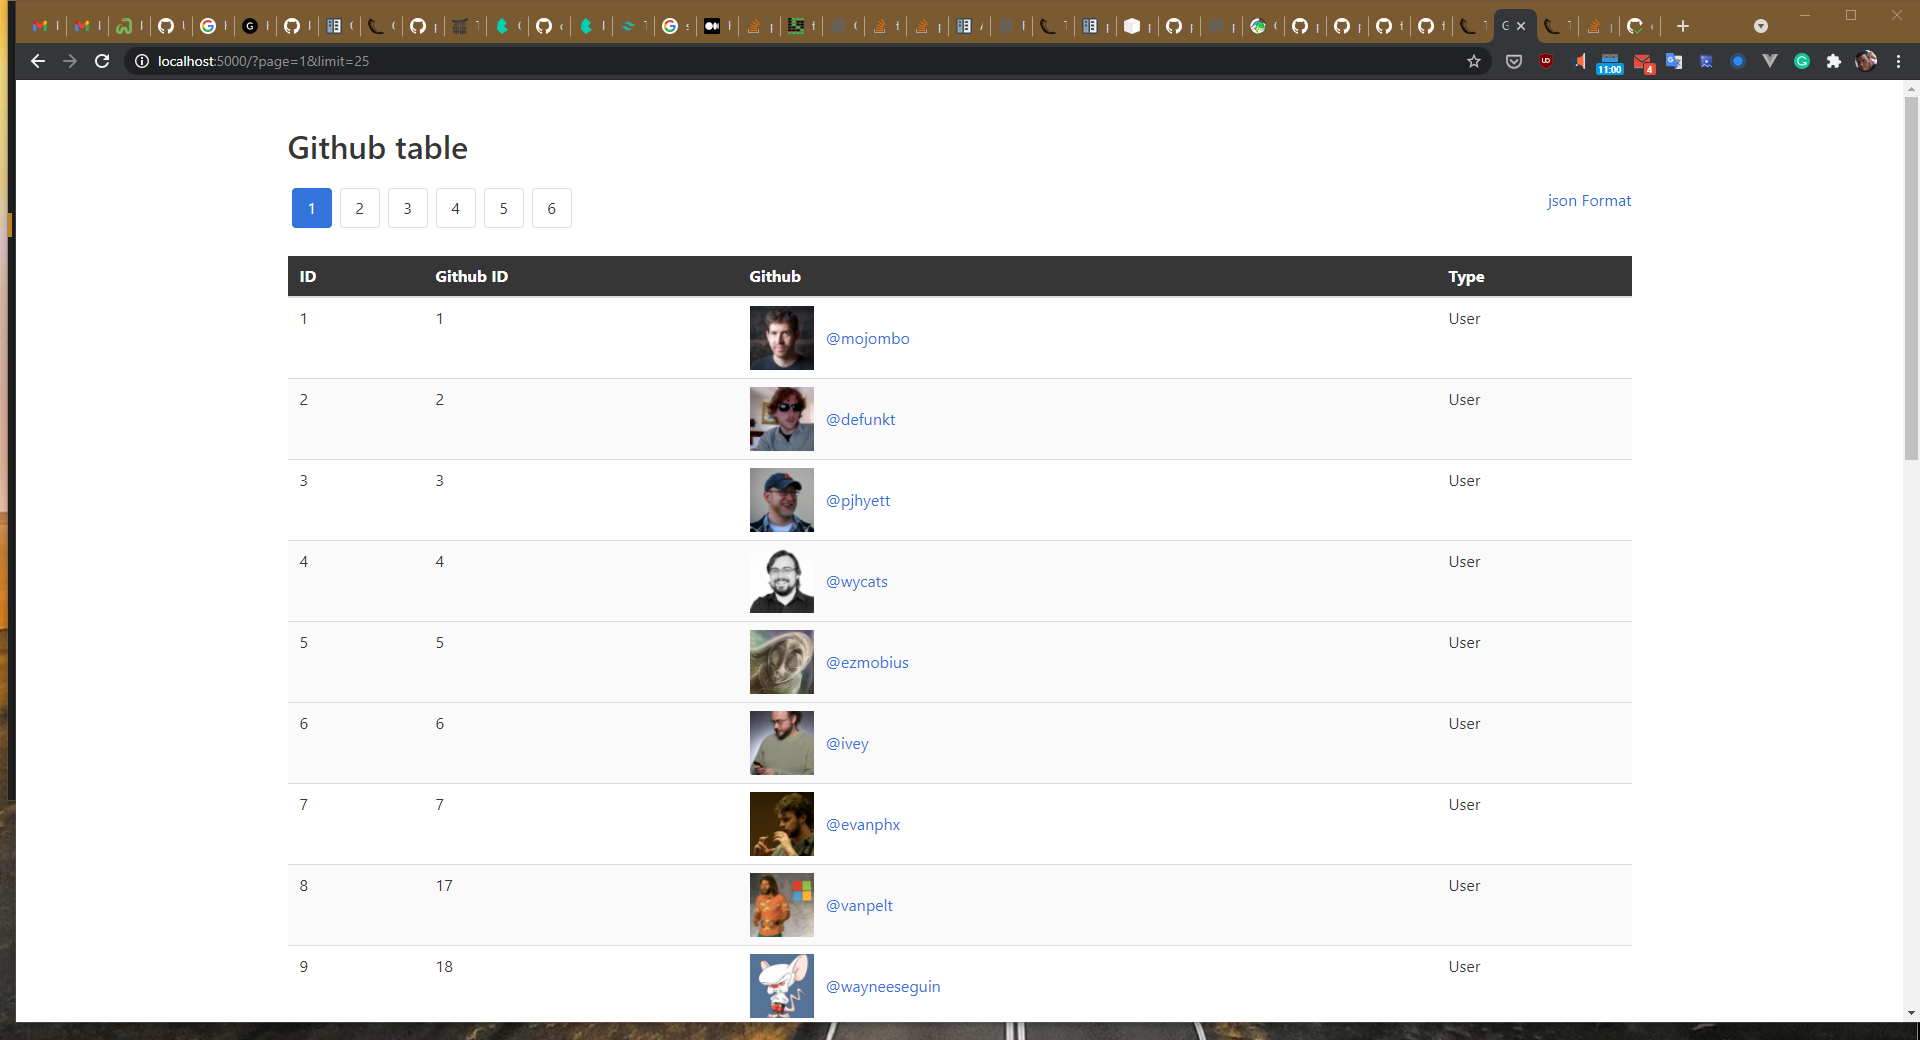Screen dimensions: 1920x1040
Task: Click the scrollbar down arrow
Action: click(x=1911, y=1013)
